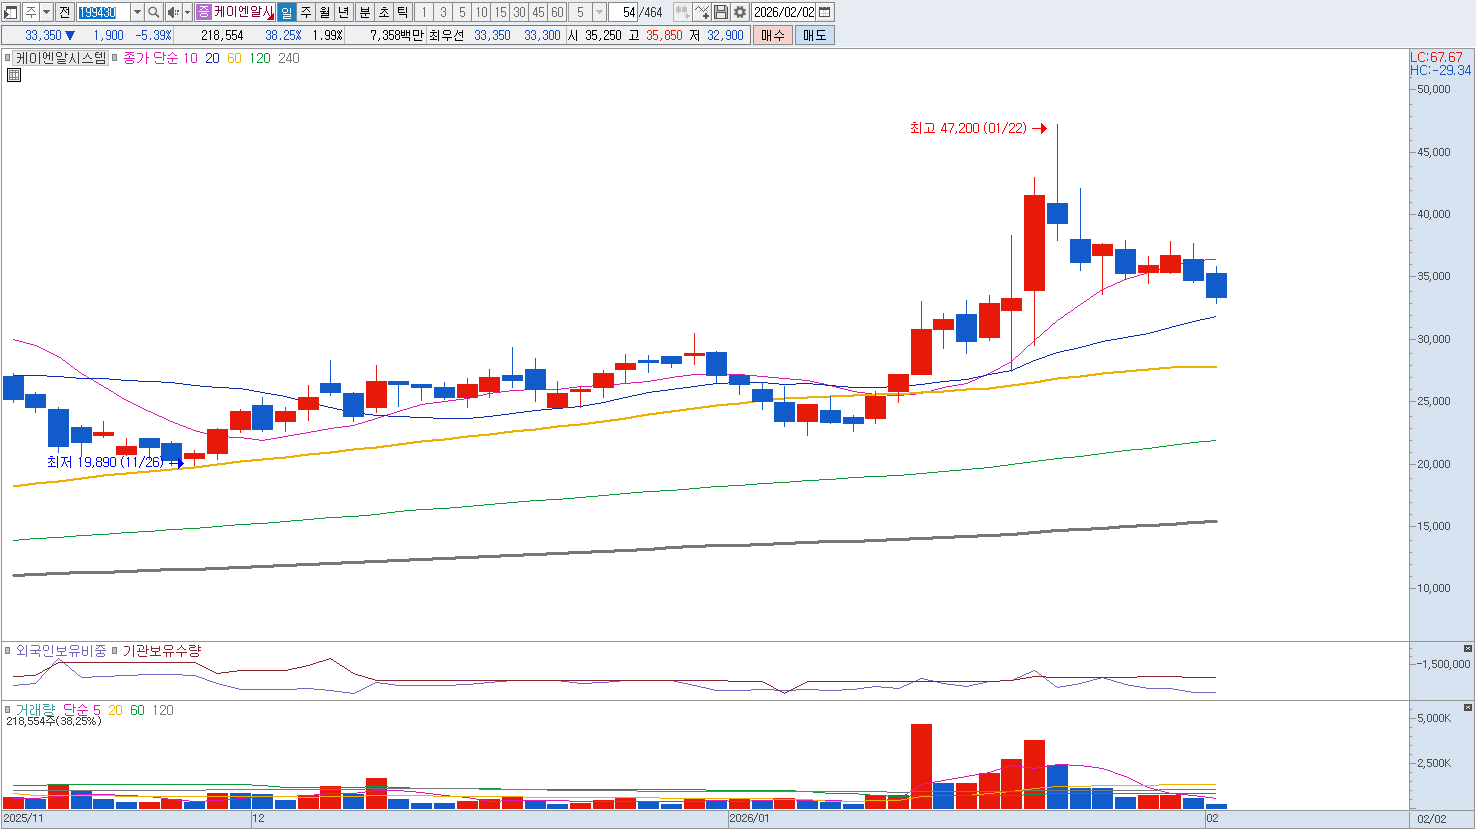Toggle the 주 (weekly) chart period
Screen dimensions: 1476x829
pos(306,12)
